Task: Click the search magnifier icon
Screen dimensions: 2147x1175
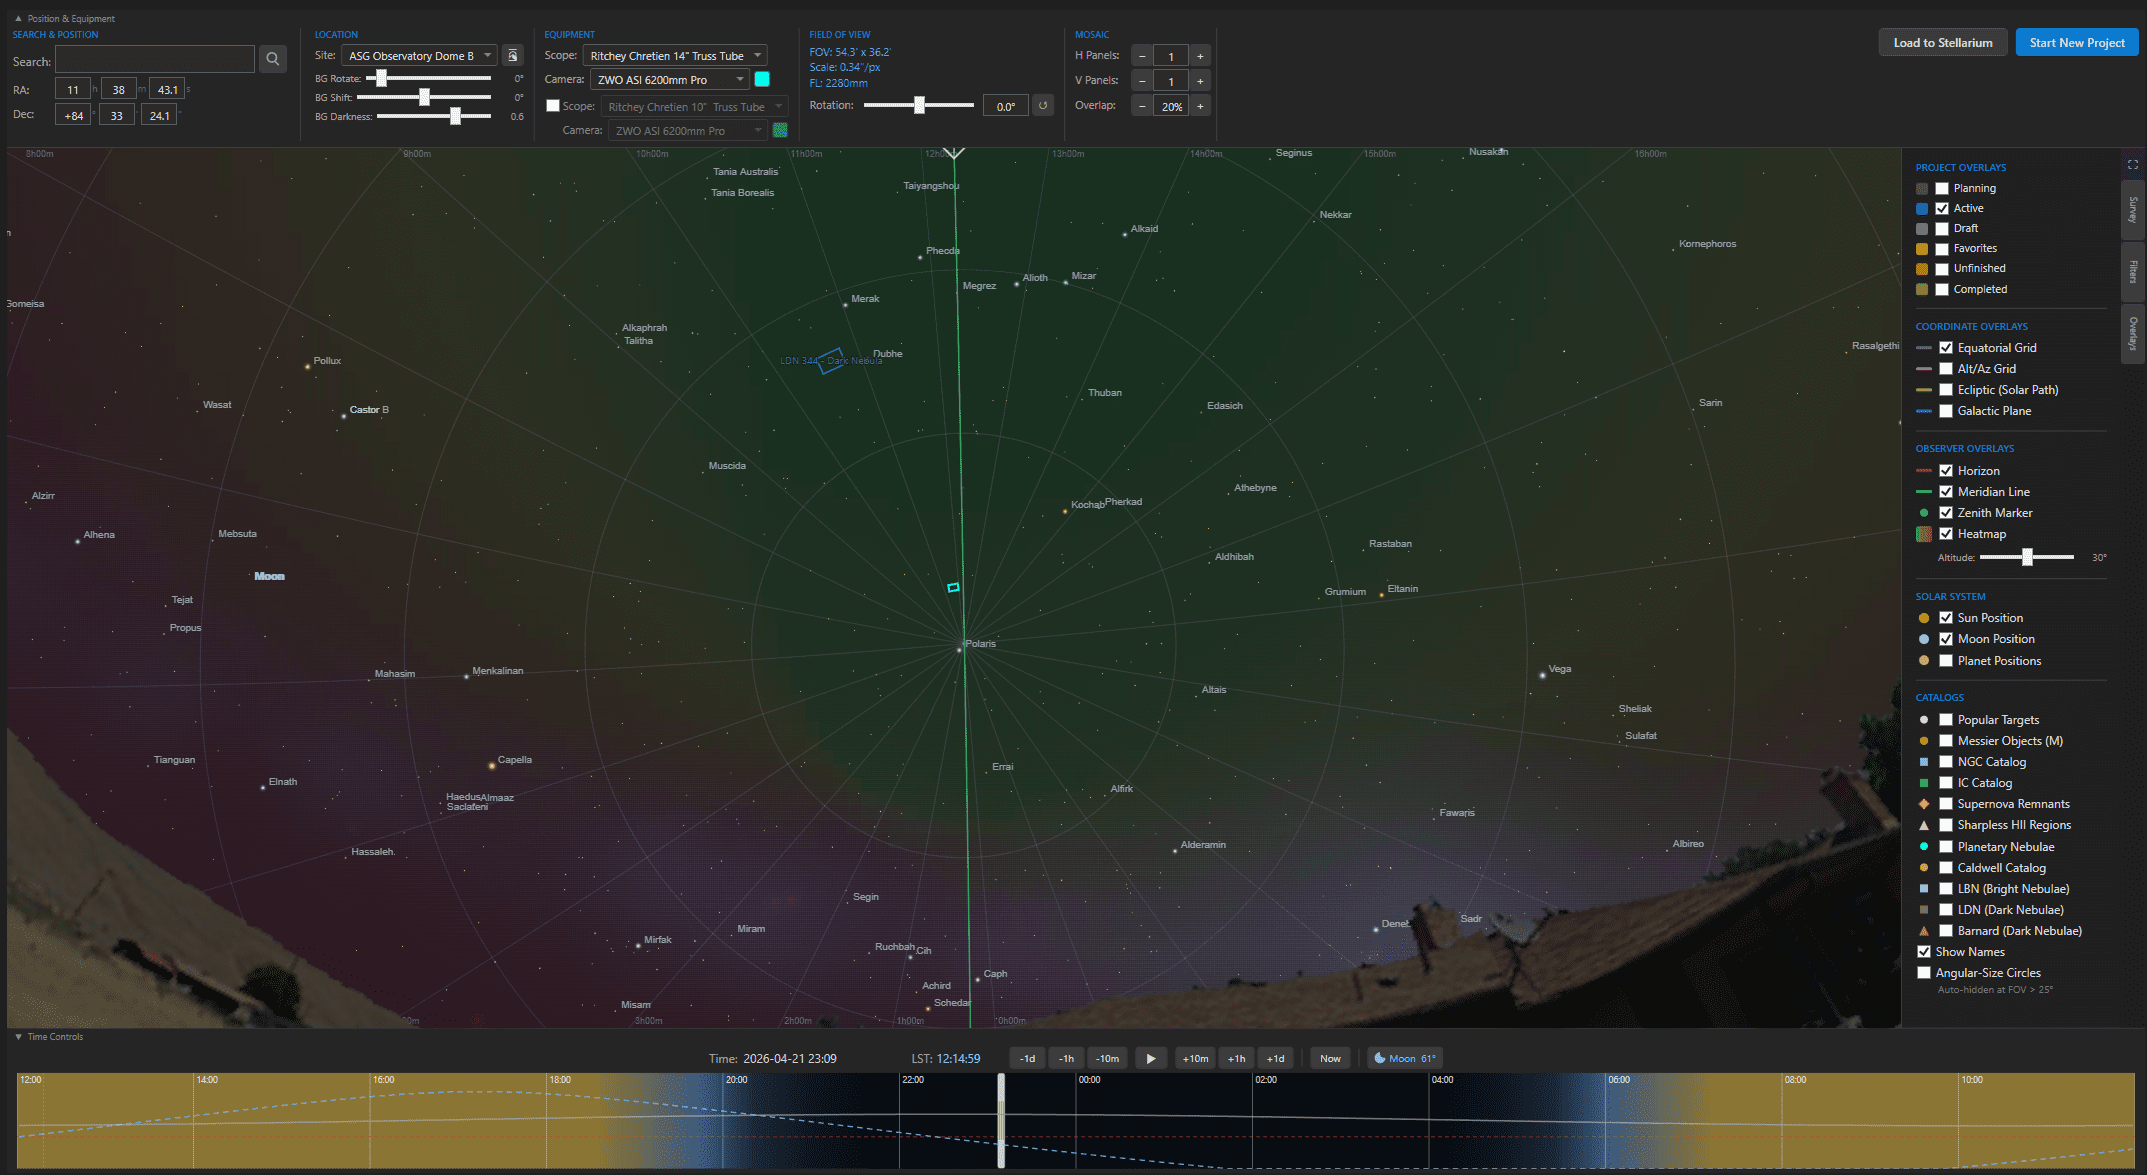Action: [272, 60]
